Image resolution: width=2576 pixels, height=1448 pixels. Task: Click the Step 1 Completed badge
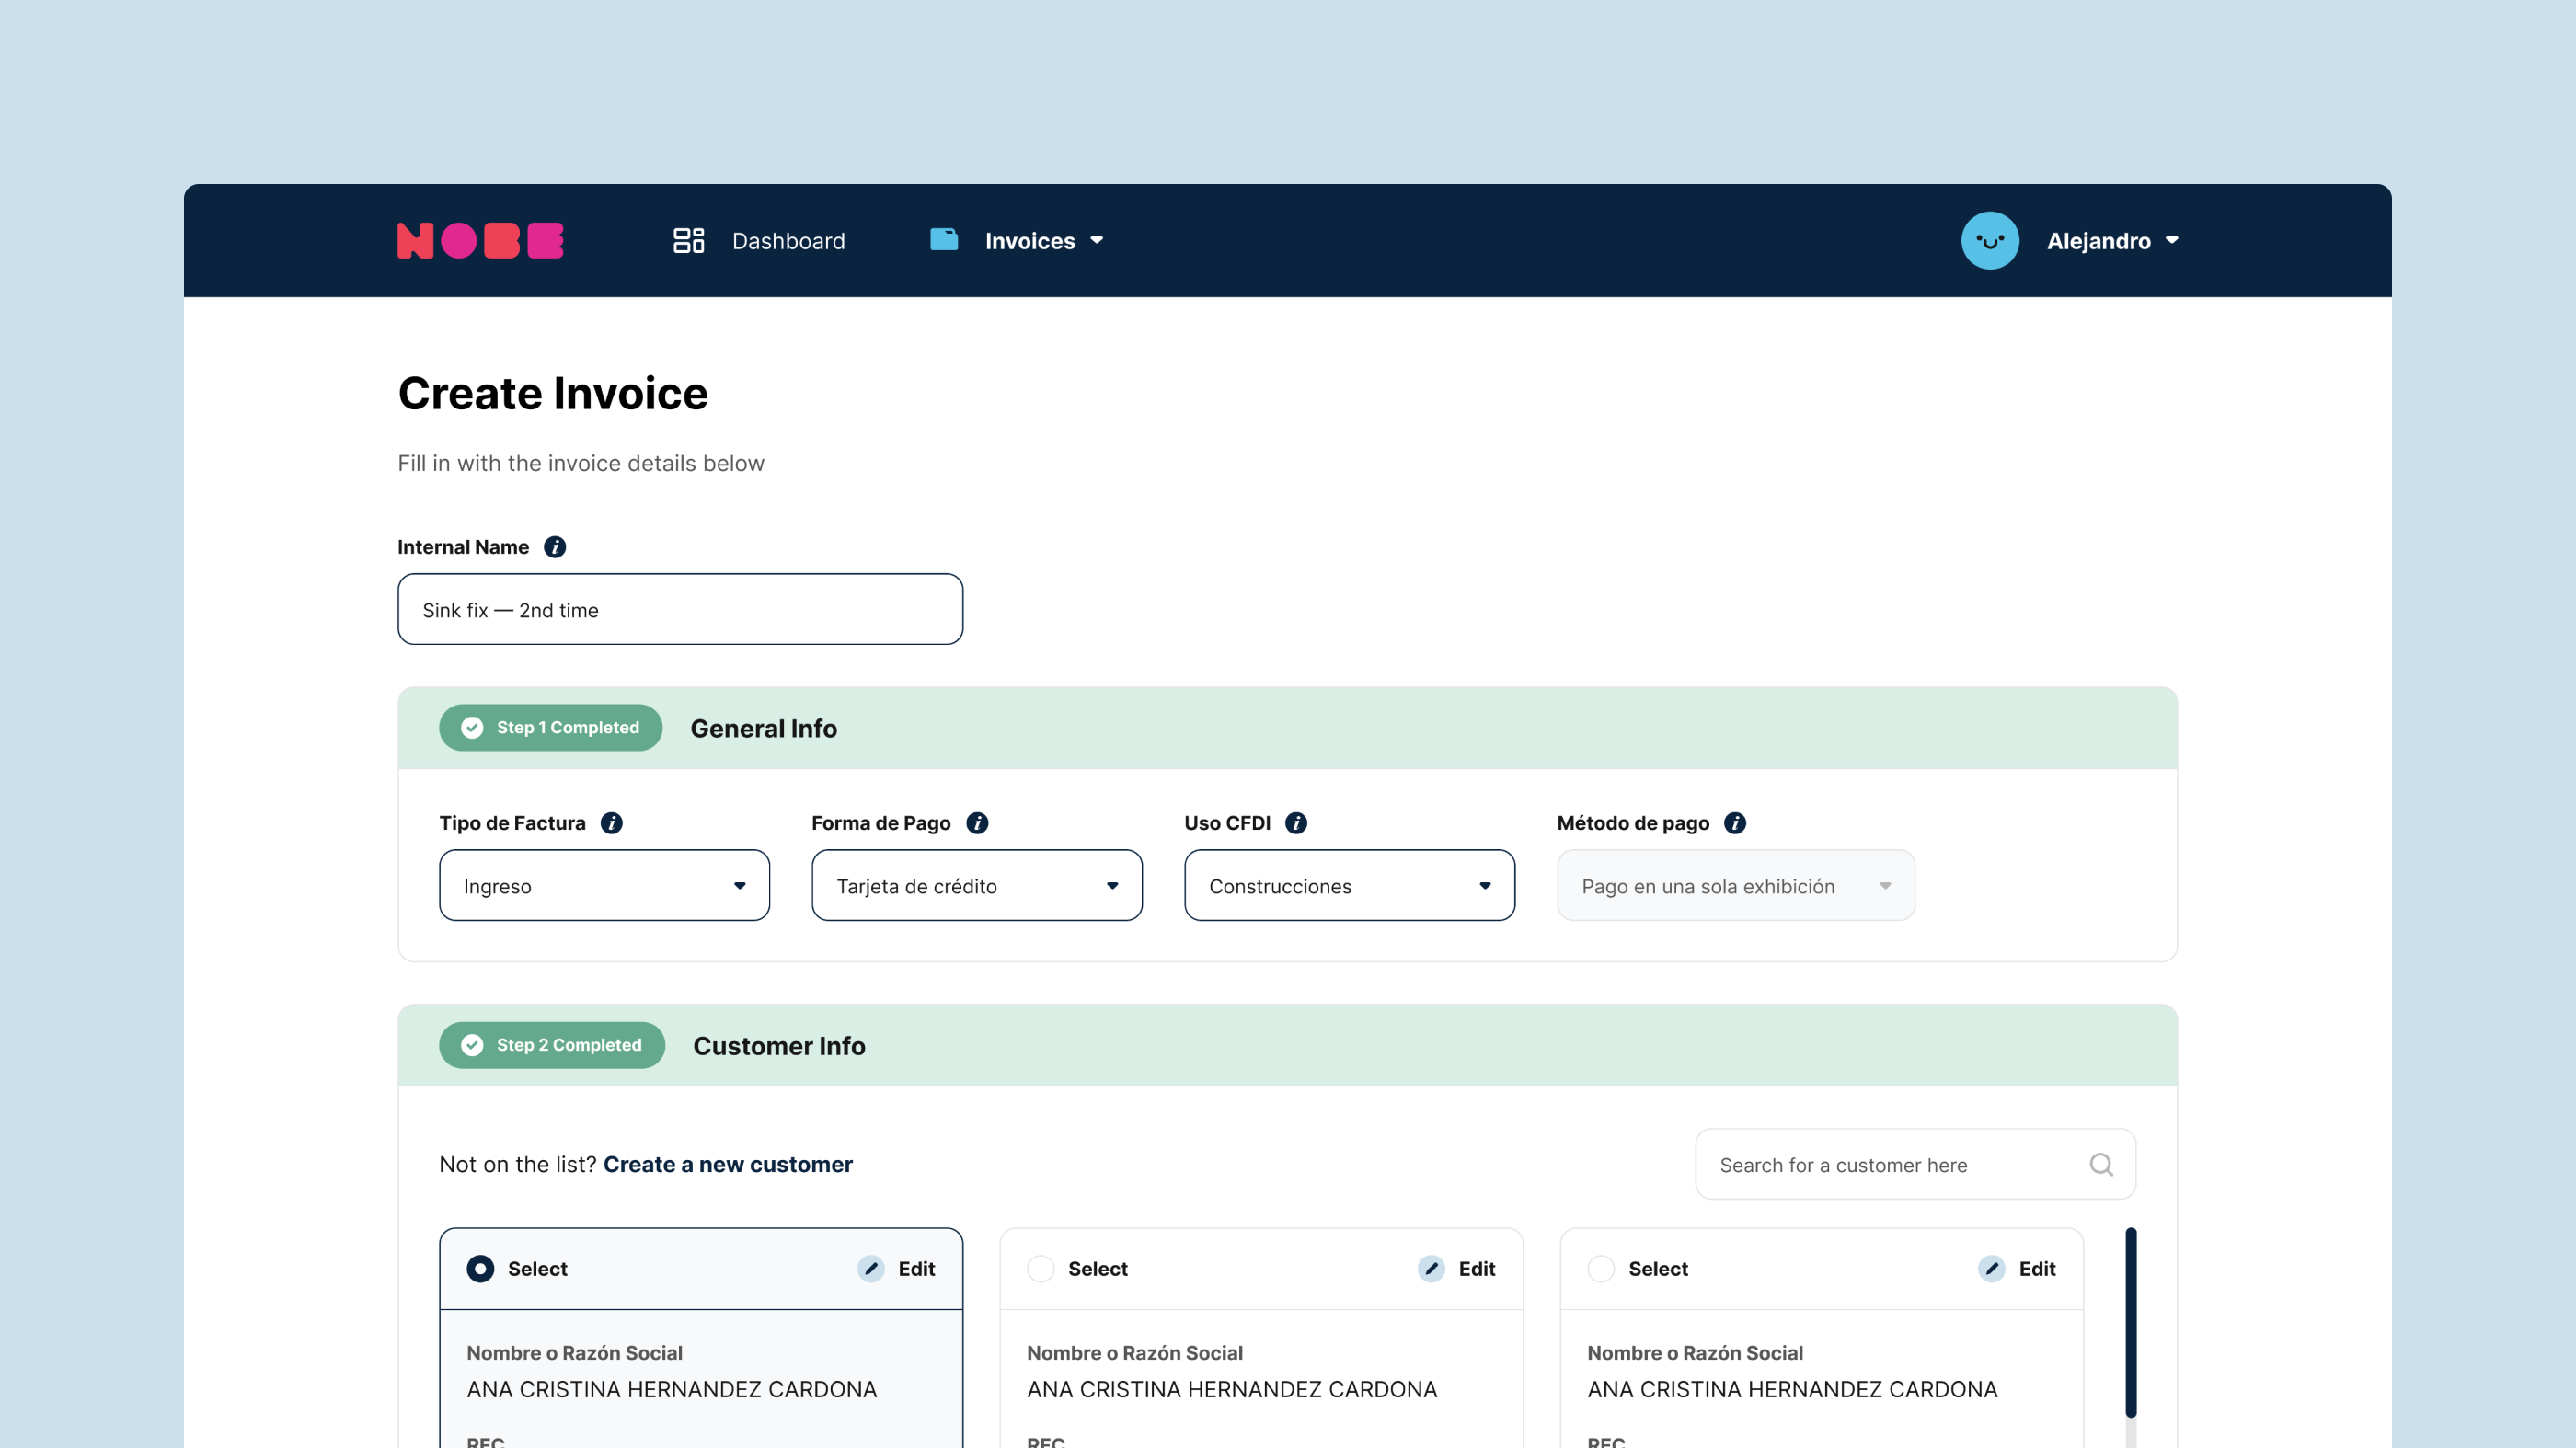click(x=551, y=728)
